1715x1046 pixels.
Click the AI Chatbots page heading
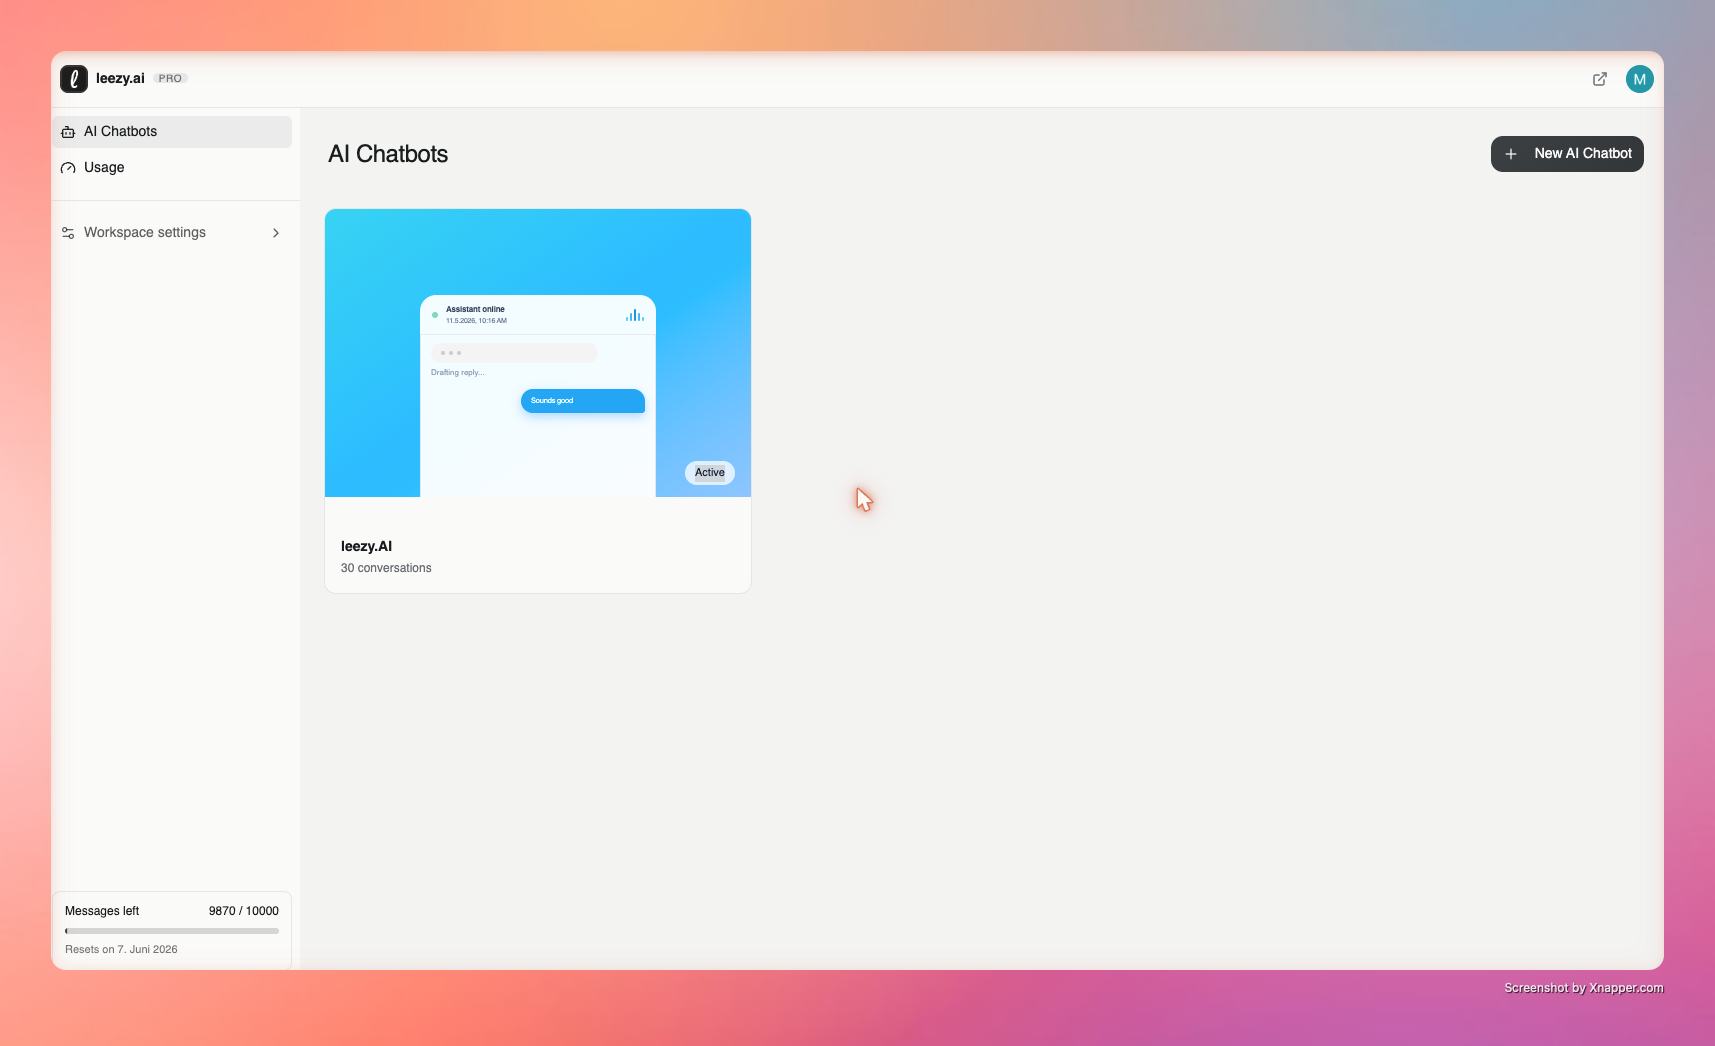point(388,154)
